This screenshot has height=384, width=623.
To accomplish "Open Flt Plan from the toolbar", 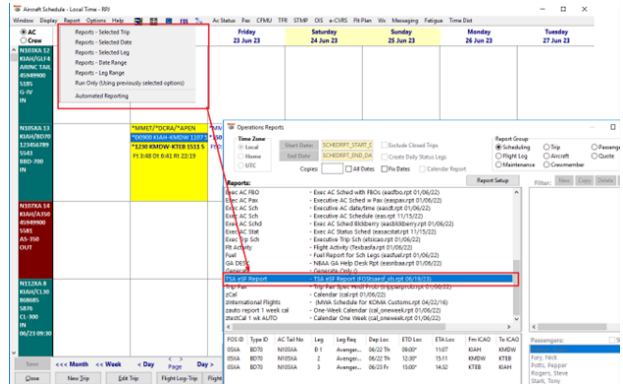I will tap(362, 21).
